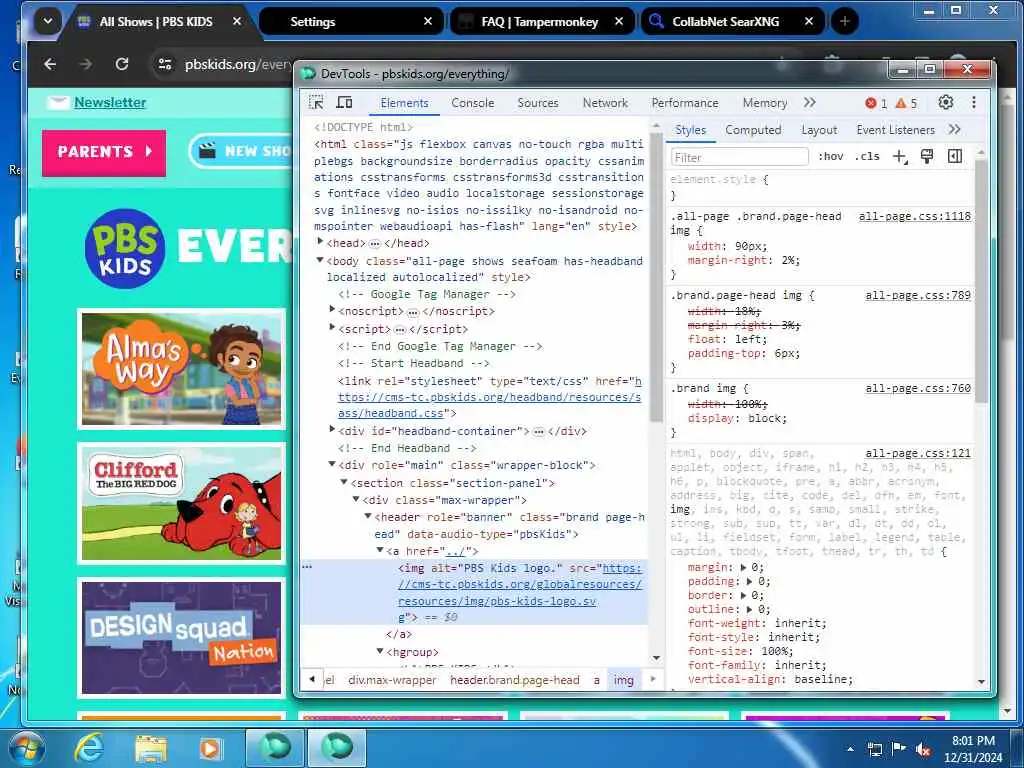Toggle the .cls class editor button

(x=867, y=157)
